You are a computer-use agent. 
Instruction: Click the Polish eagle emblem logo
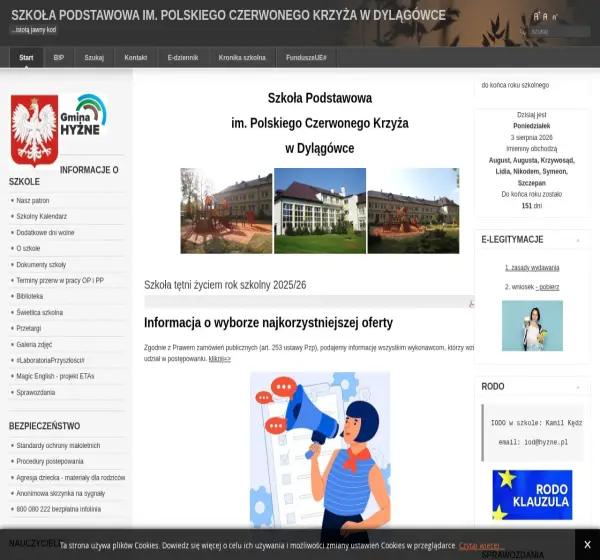point(34,131)
